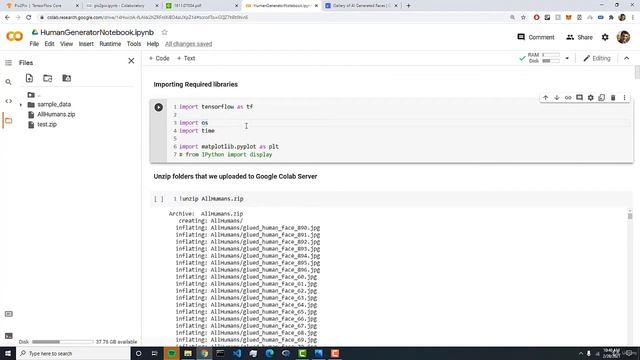Open Help menu

click(x=153, y=44)
